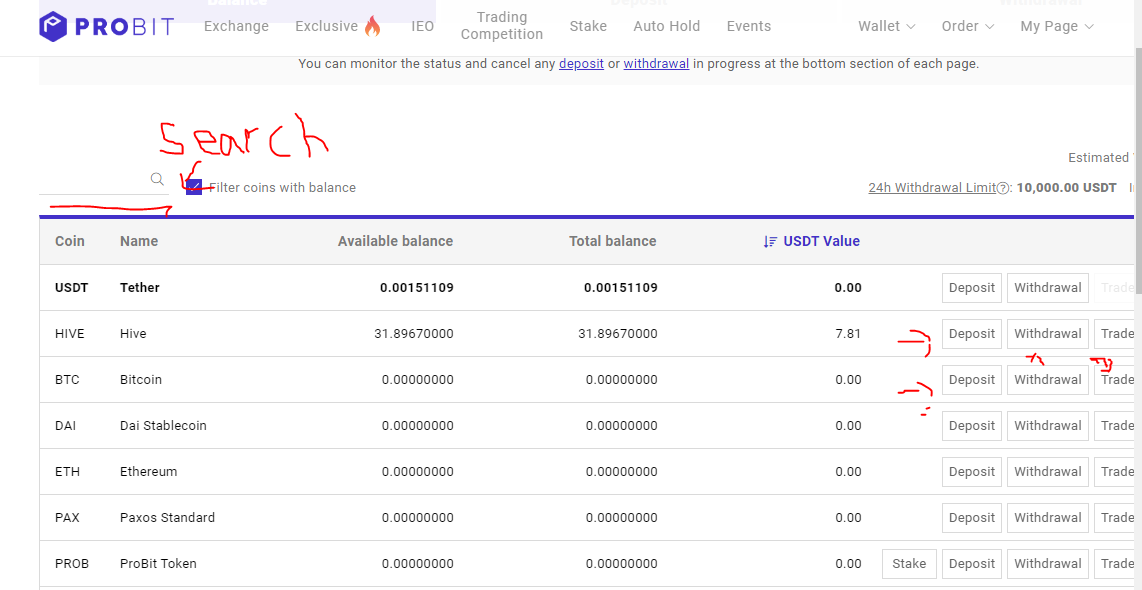Click the ProBit logo
This screenshot has height=590, width=1142.
(x=107, y=26)
